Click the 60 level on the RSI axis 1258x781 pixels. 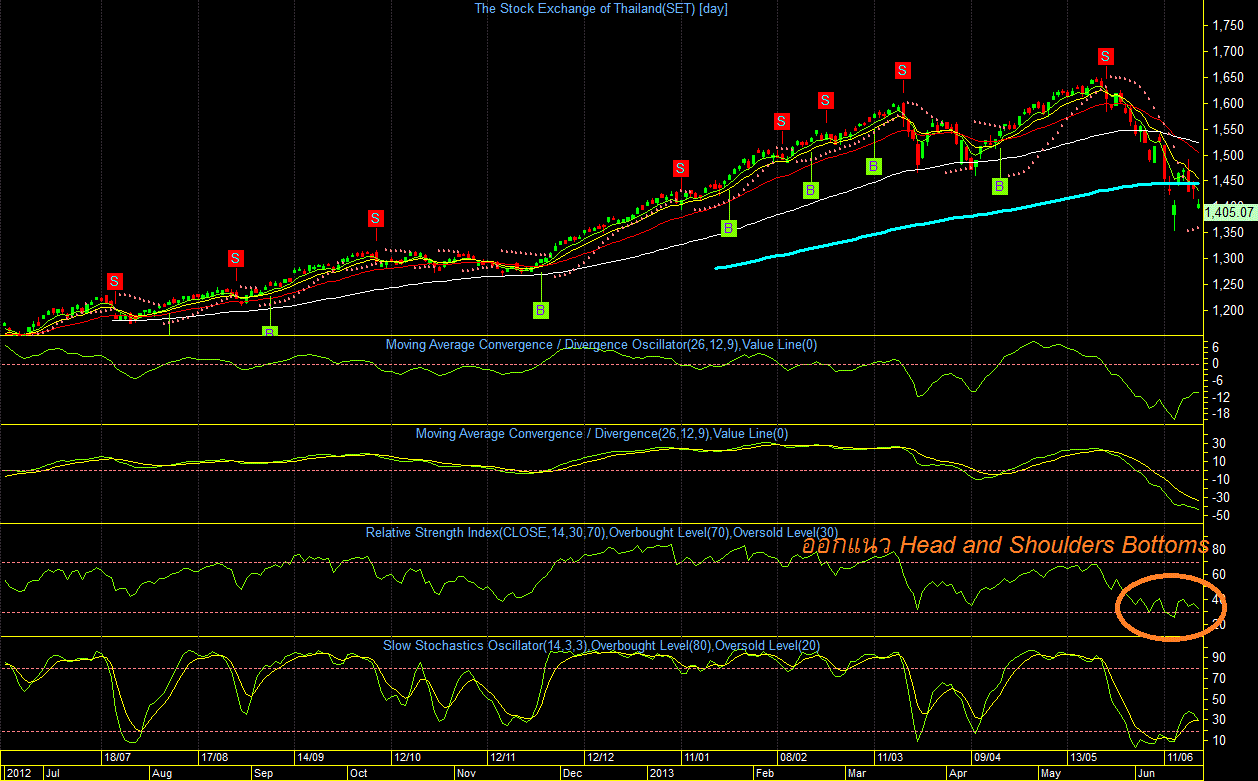(1219, 575)
